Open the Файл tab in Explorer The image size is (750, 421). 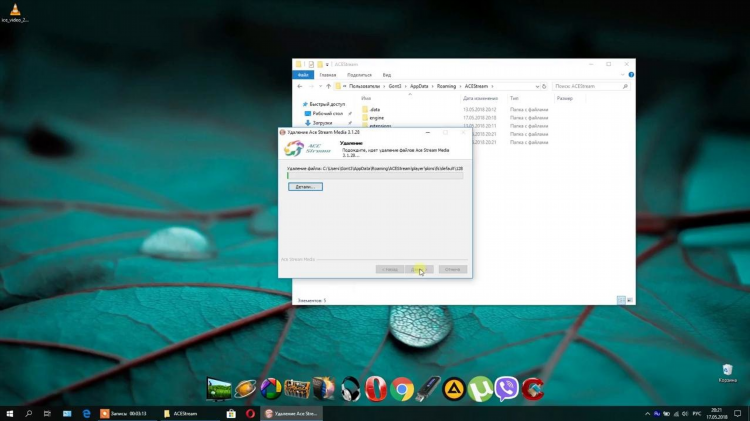(x=303, y=75)
